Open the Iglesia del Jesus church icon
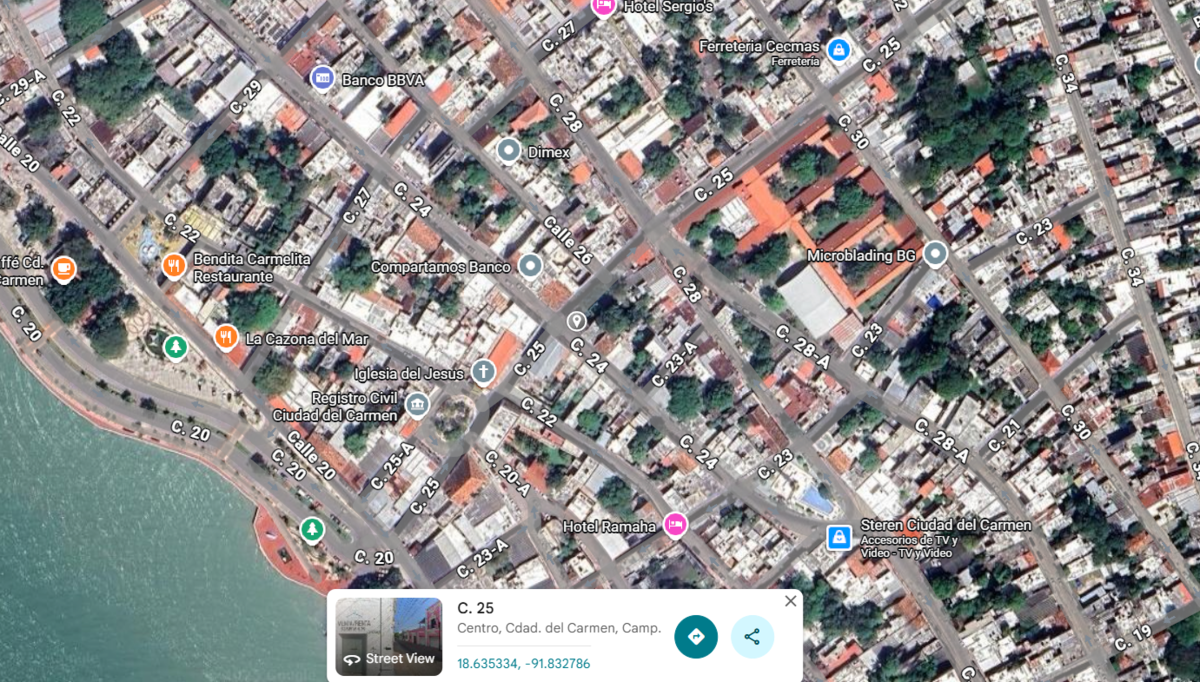Screen dimensions: 1200x682 pos(483,373)
